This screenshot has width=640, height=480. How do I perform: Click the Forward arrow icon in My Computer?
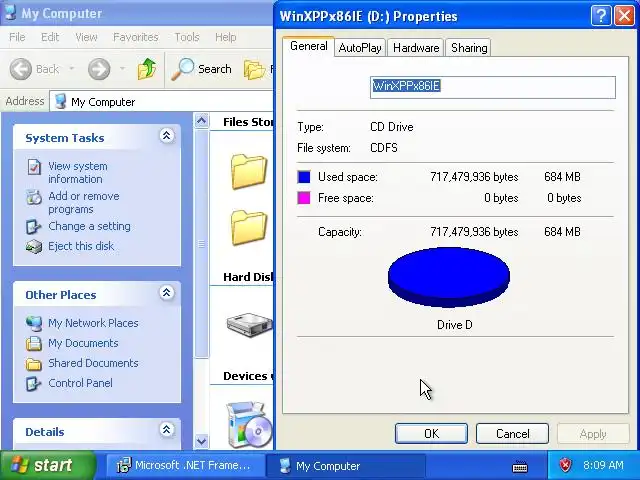(99, 69)
